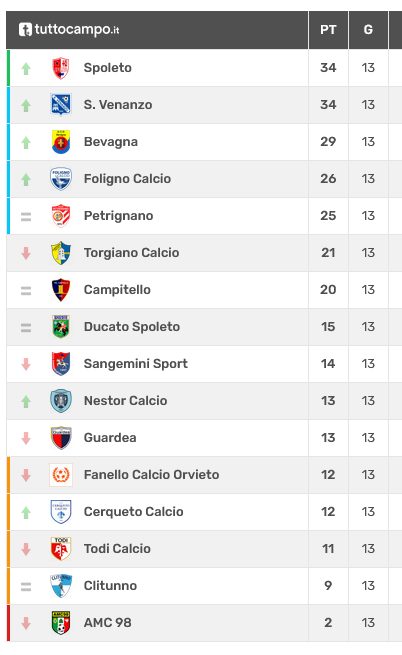Select the Torgiano Calcio crest icon
The height and width of the screenshot is (655, 402).
(61, 253)
